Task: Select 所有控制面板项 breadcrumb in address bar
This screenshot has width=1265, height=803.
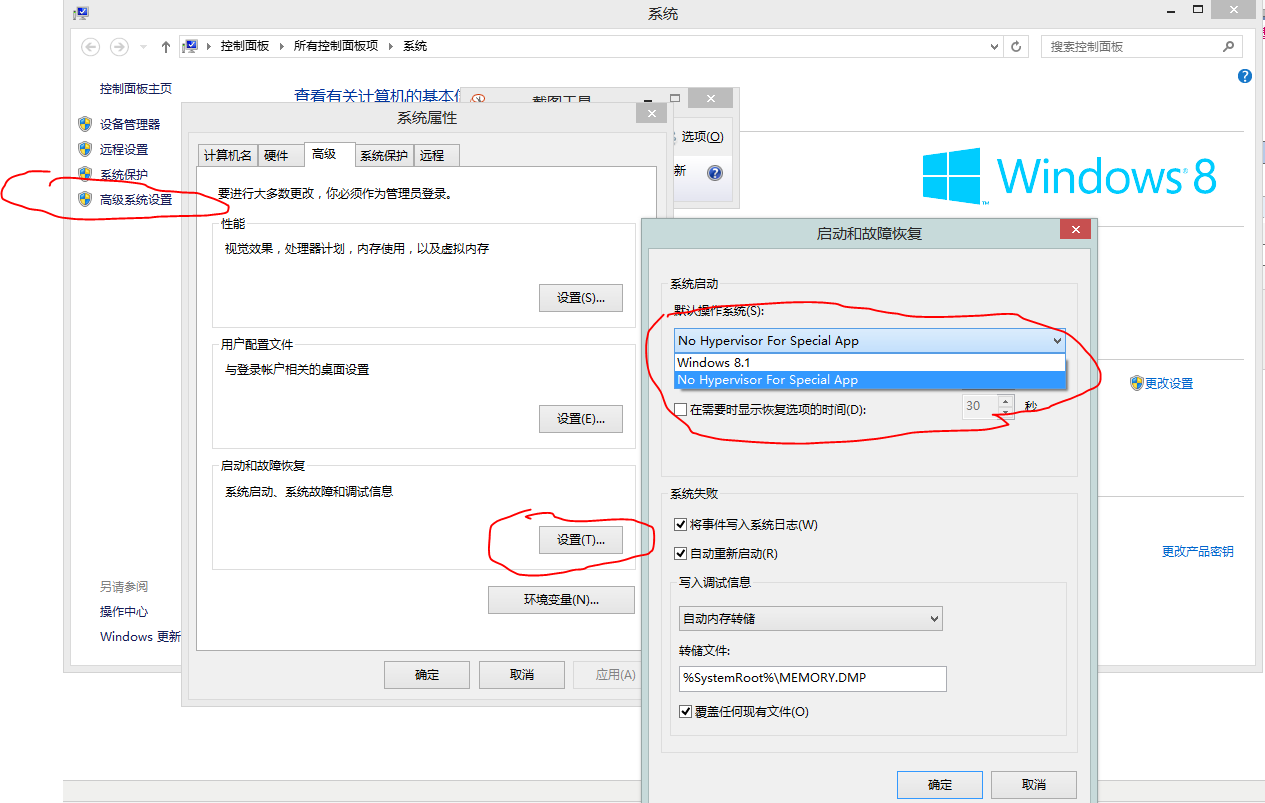Action: (x=336, y=46)
